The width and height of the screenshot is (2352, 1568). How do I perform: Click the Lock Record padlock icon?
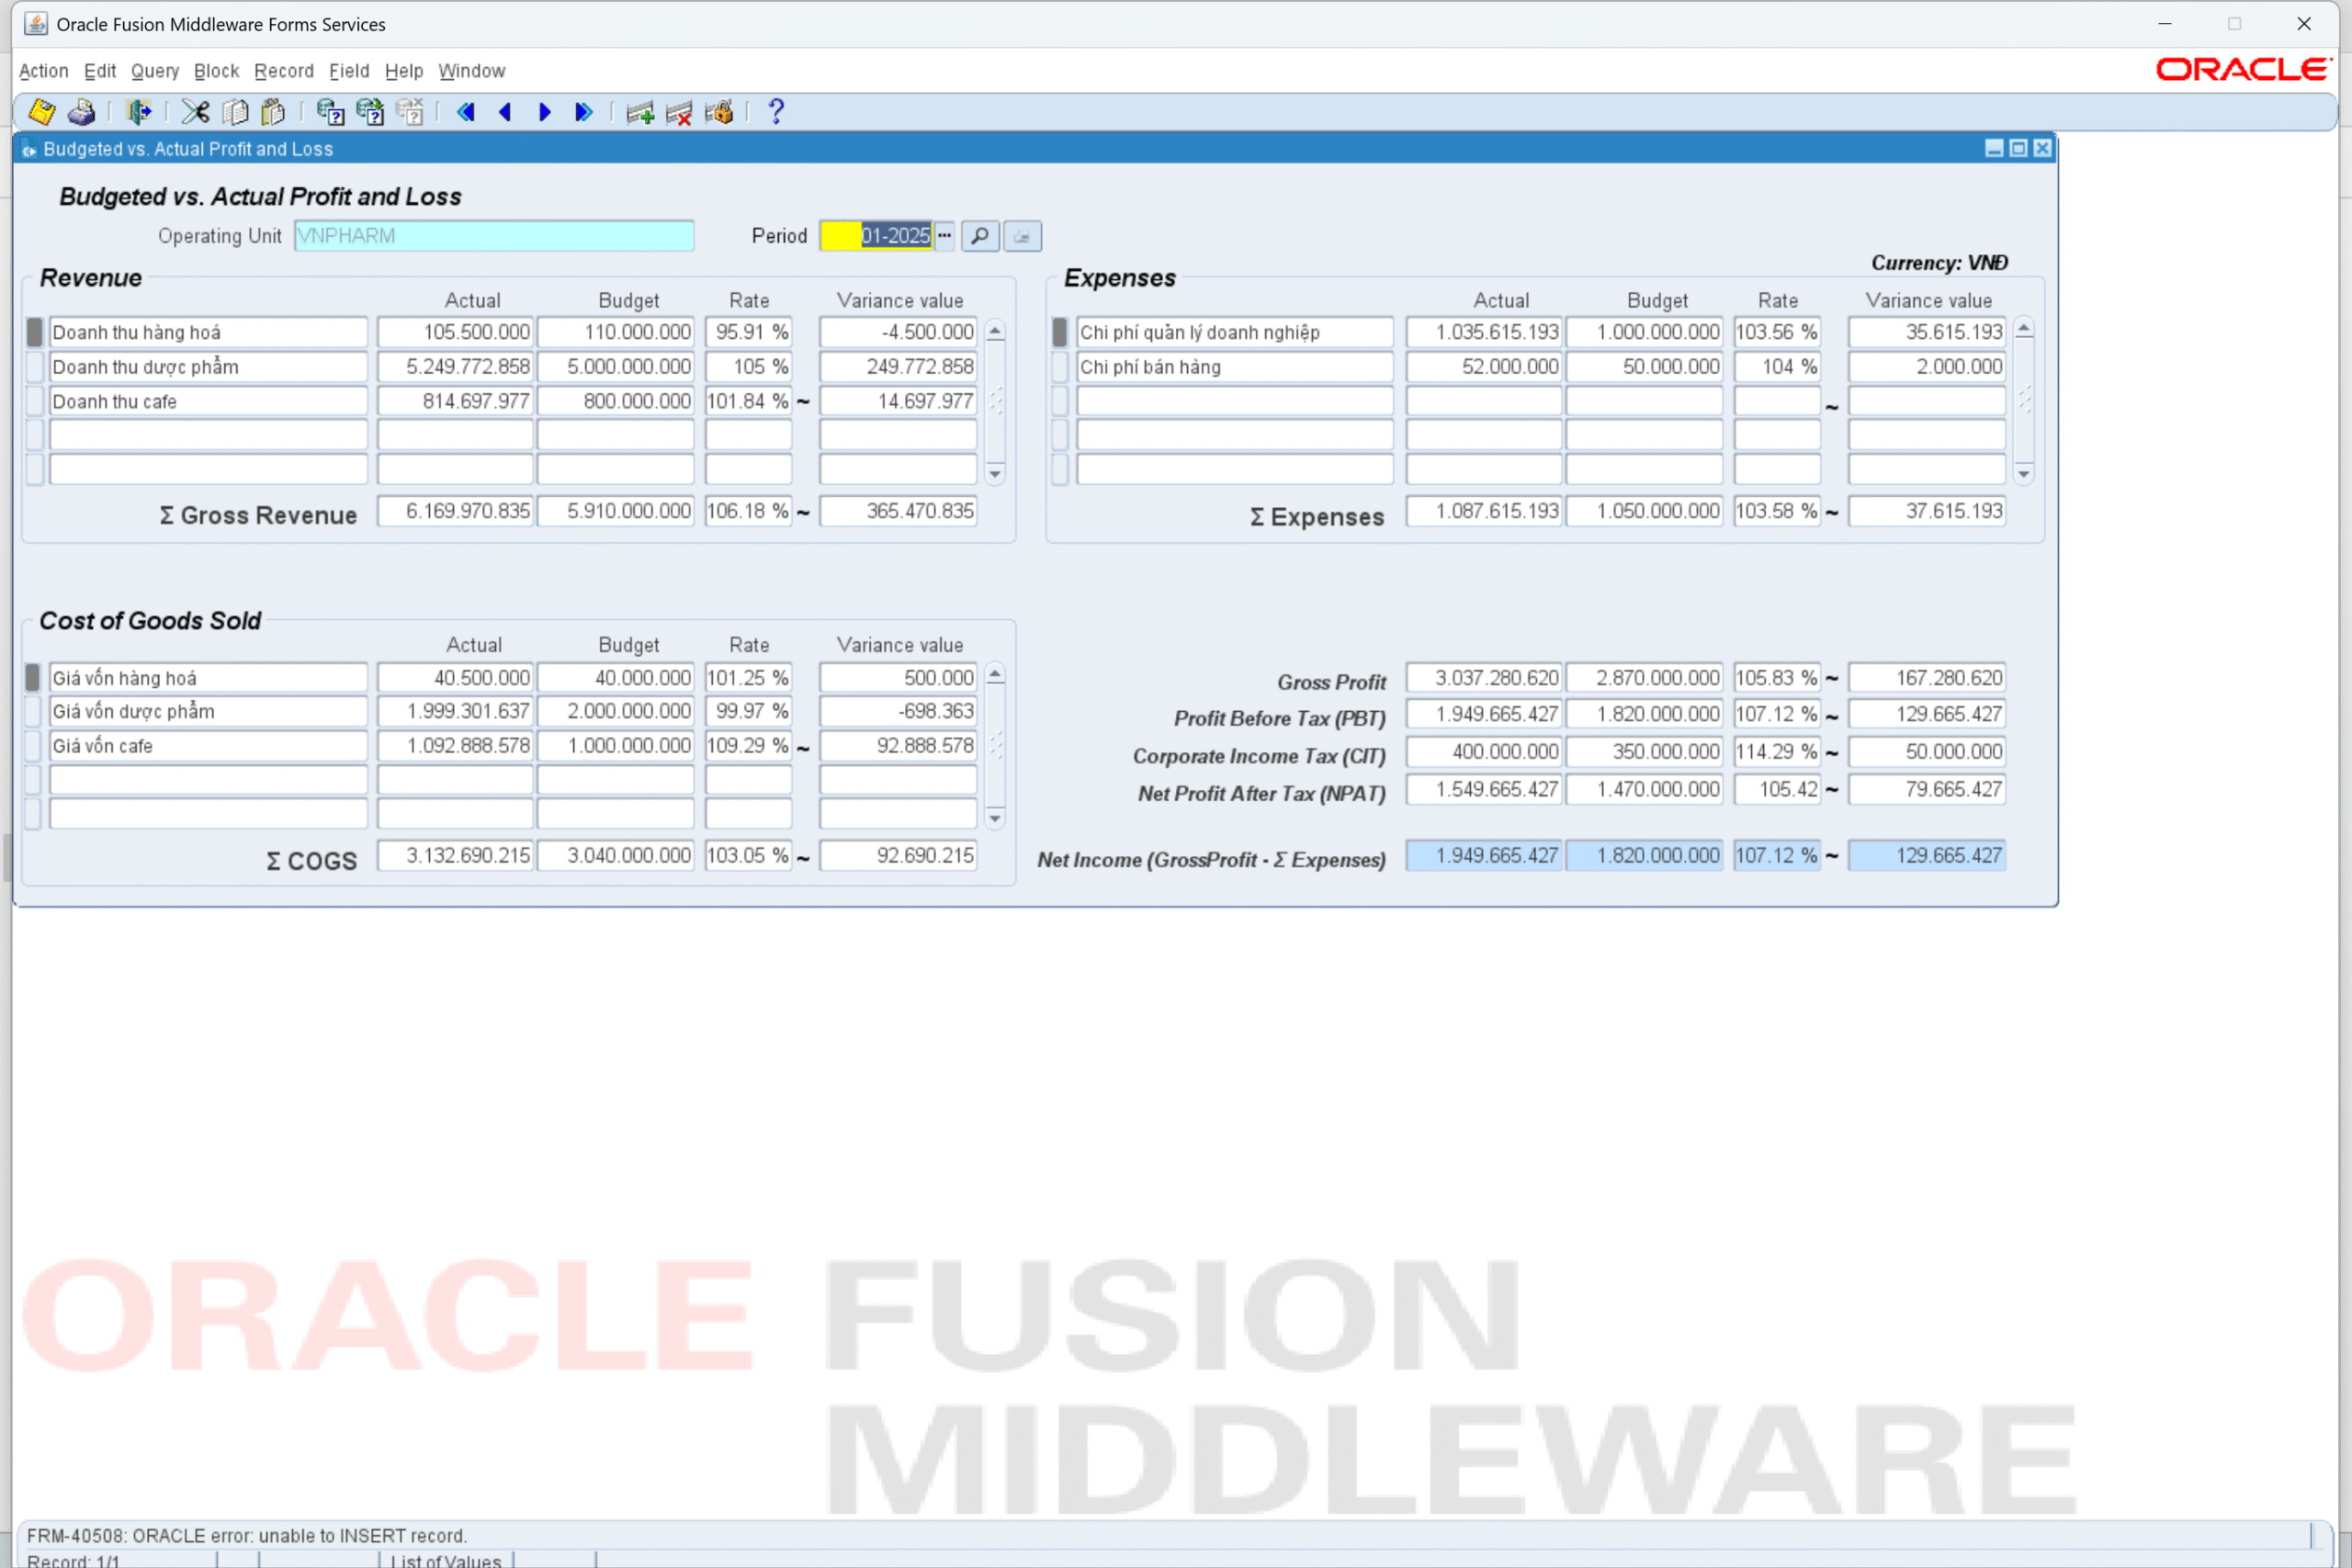pos(719,112)
